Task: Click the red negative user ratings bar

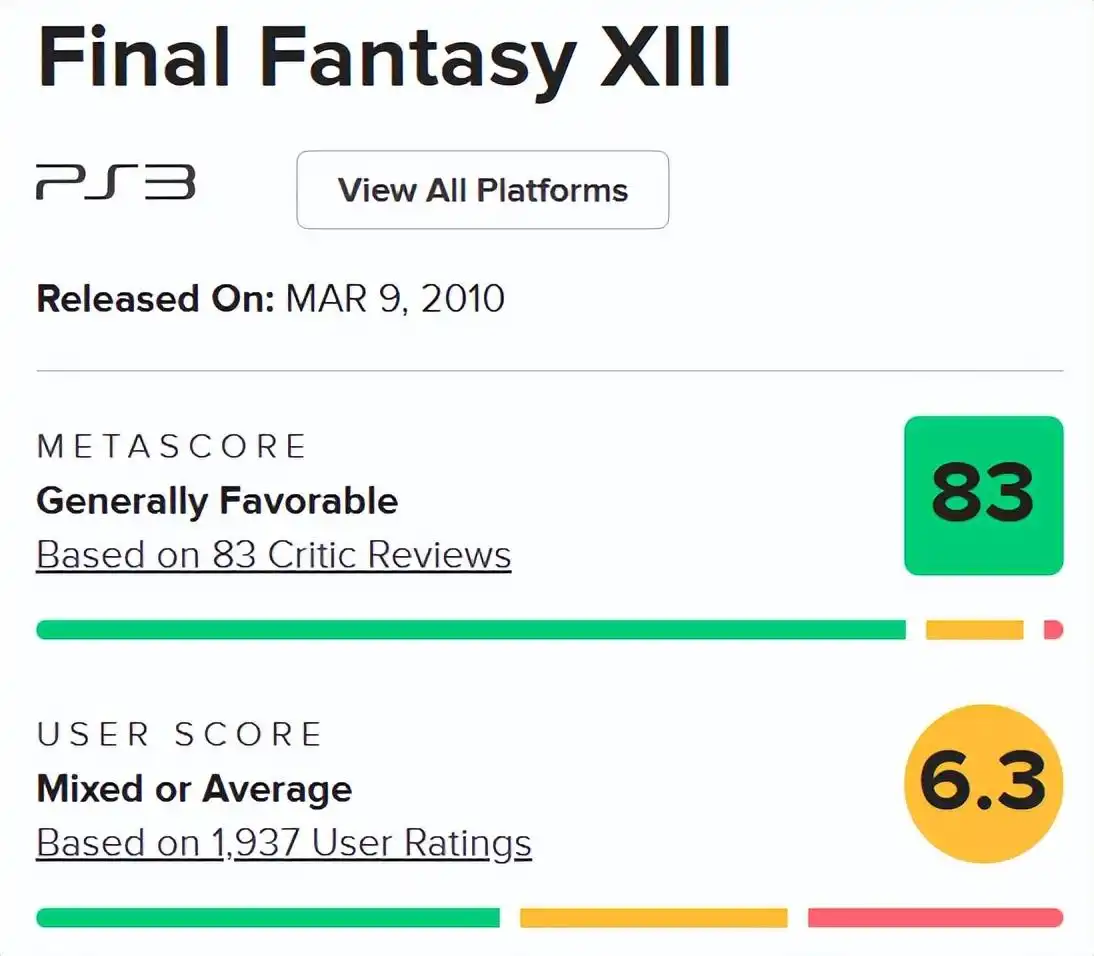Action: (x=934, y=917)
